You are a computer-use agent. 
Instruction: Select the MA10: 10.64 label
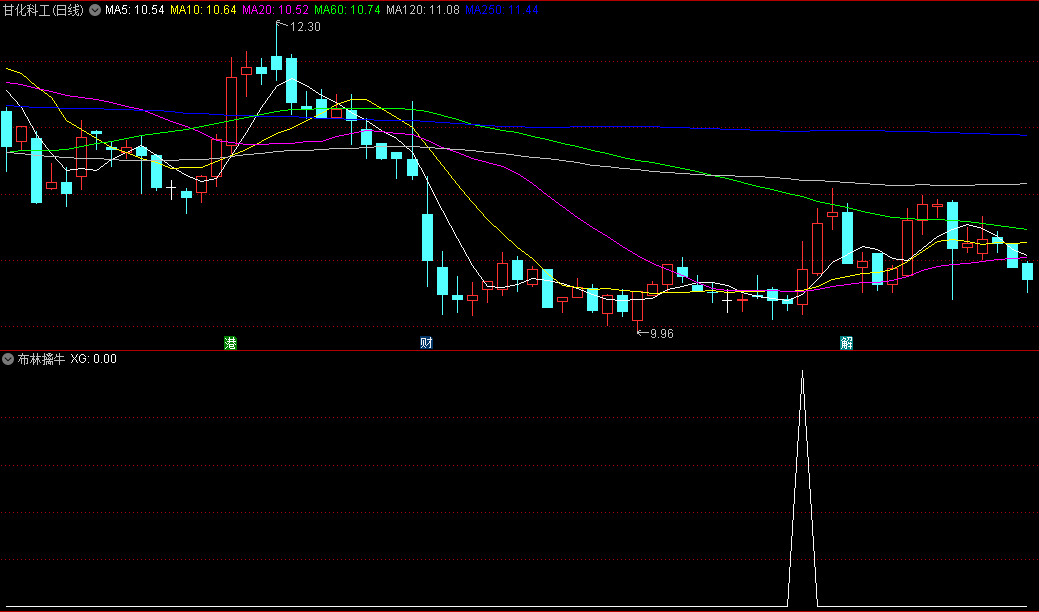pyautogui.click(x=203, y=10)
